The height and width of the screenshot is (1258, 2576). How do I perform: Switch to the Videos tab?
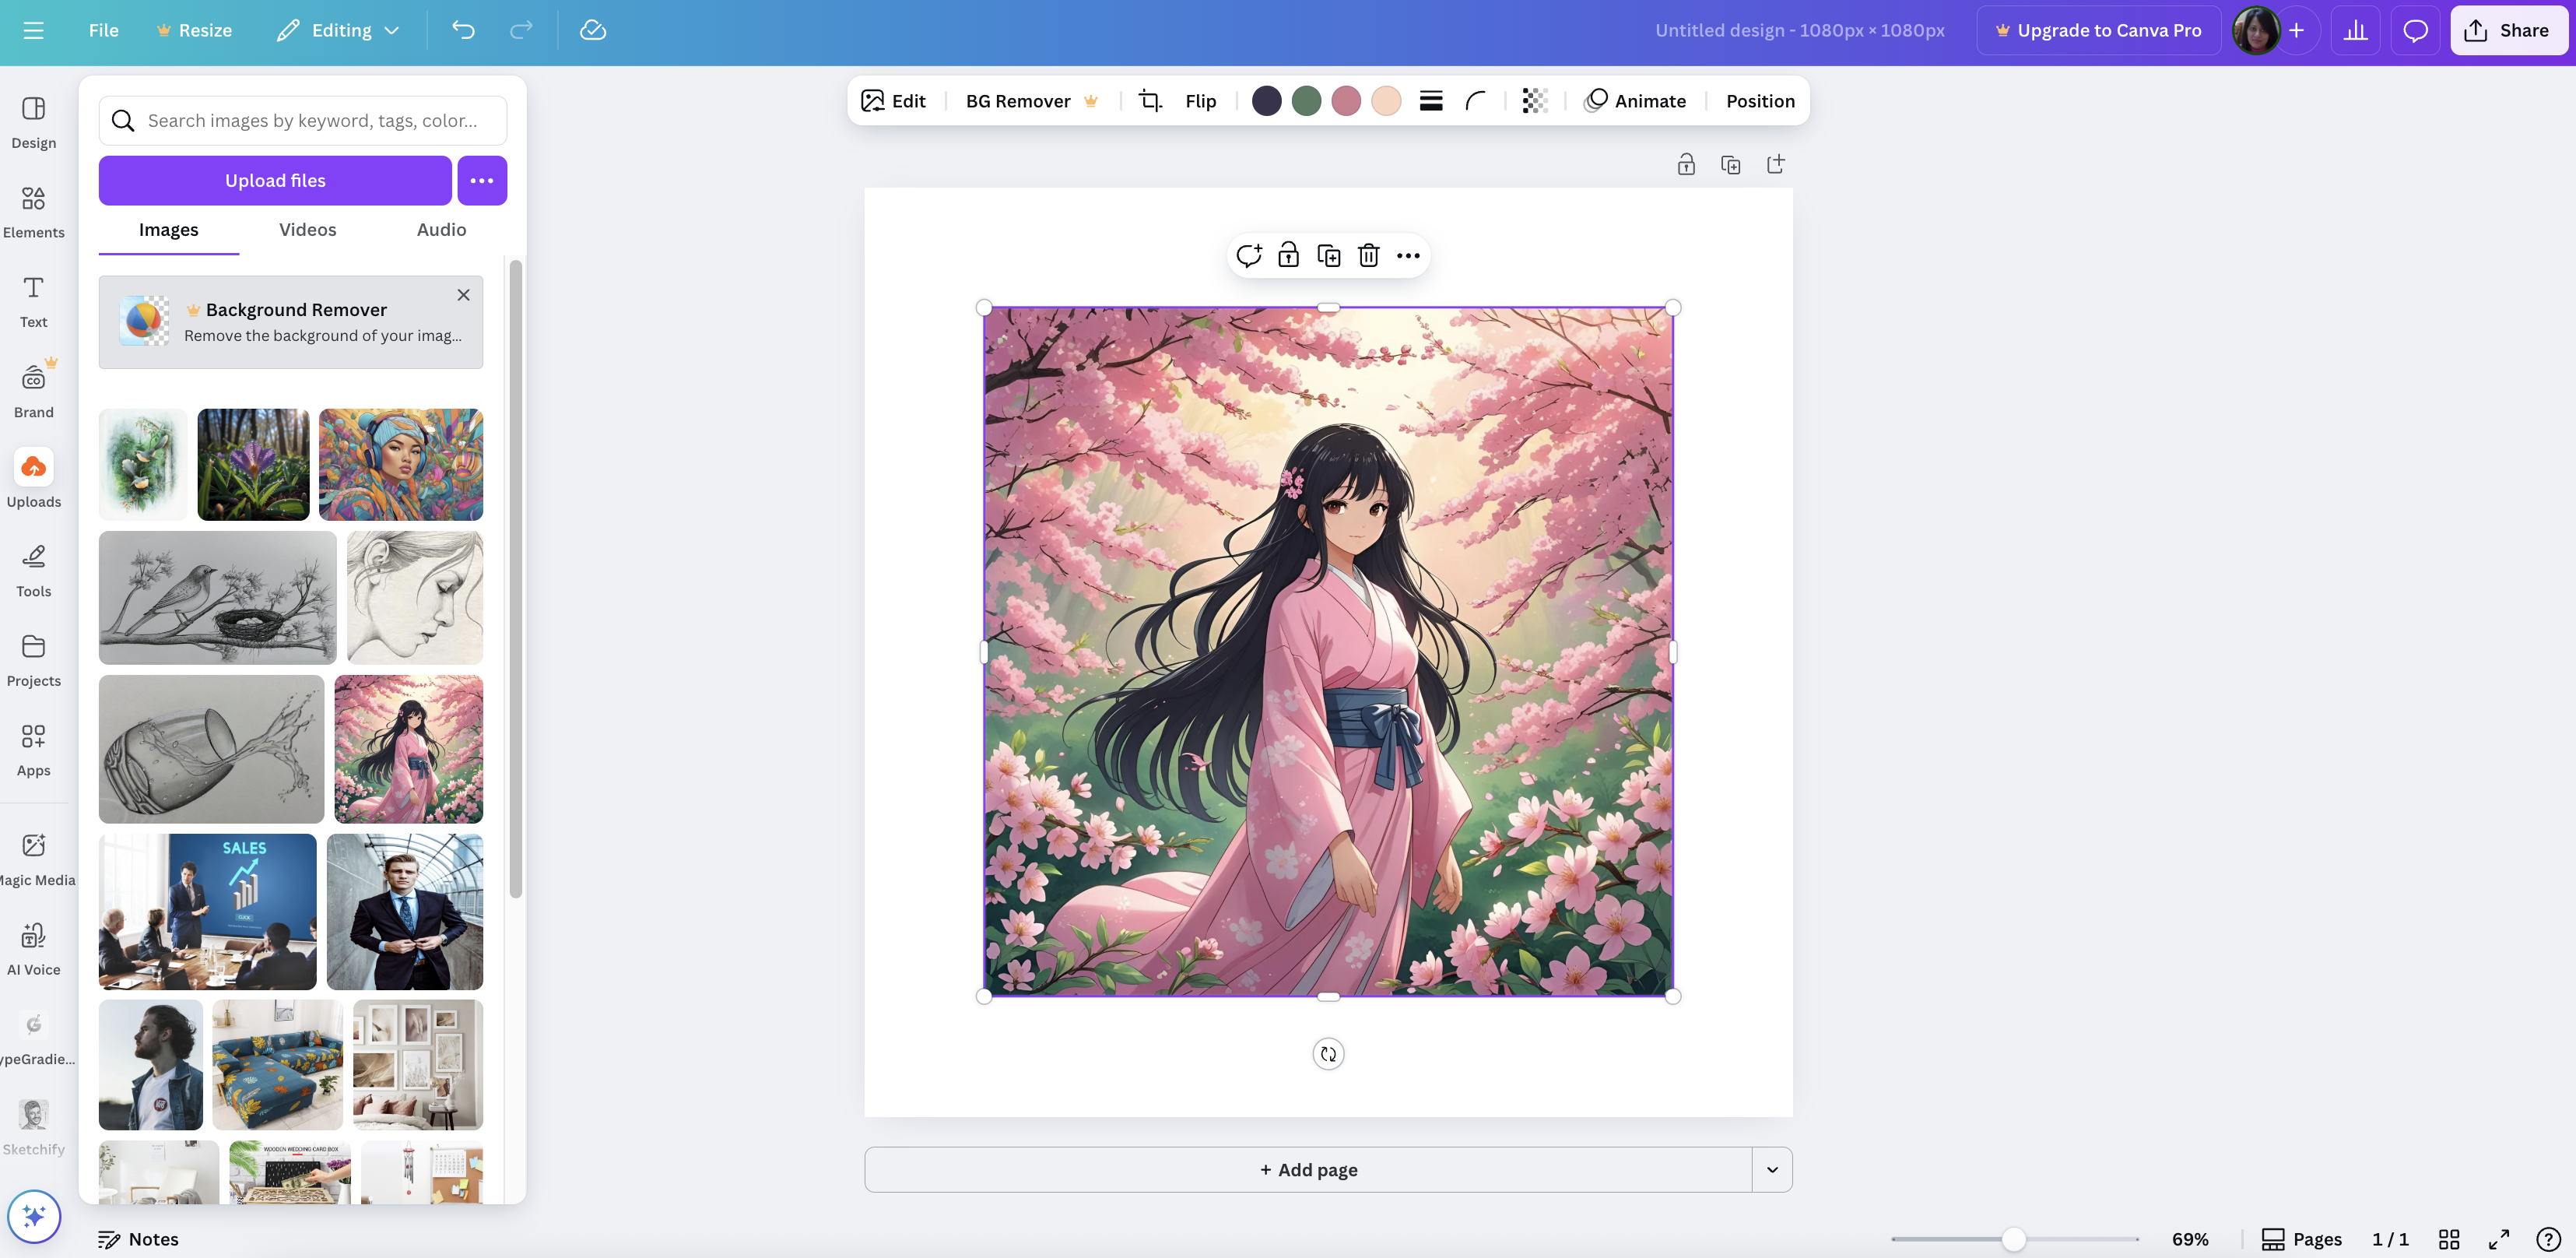click(307, 229)
